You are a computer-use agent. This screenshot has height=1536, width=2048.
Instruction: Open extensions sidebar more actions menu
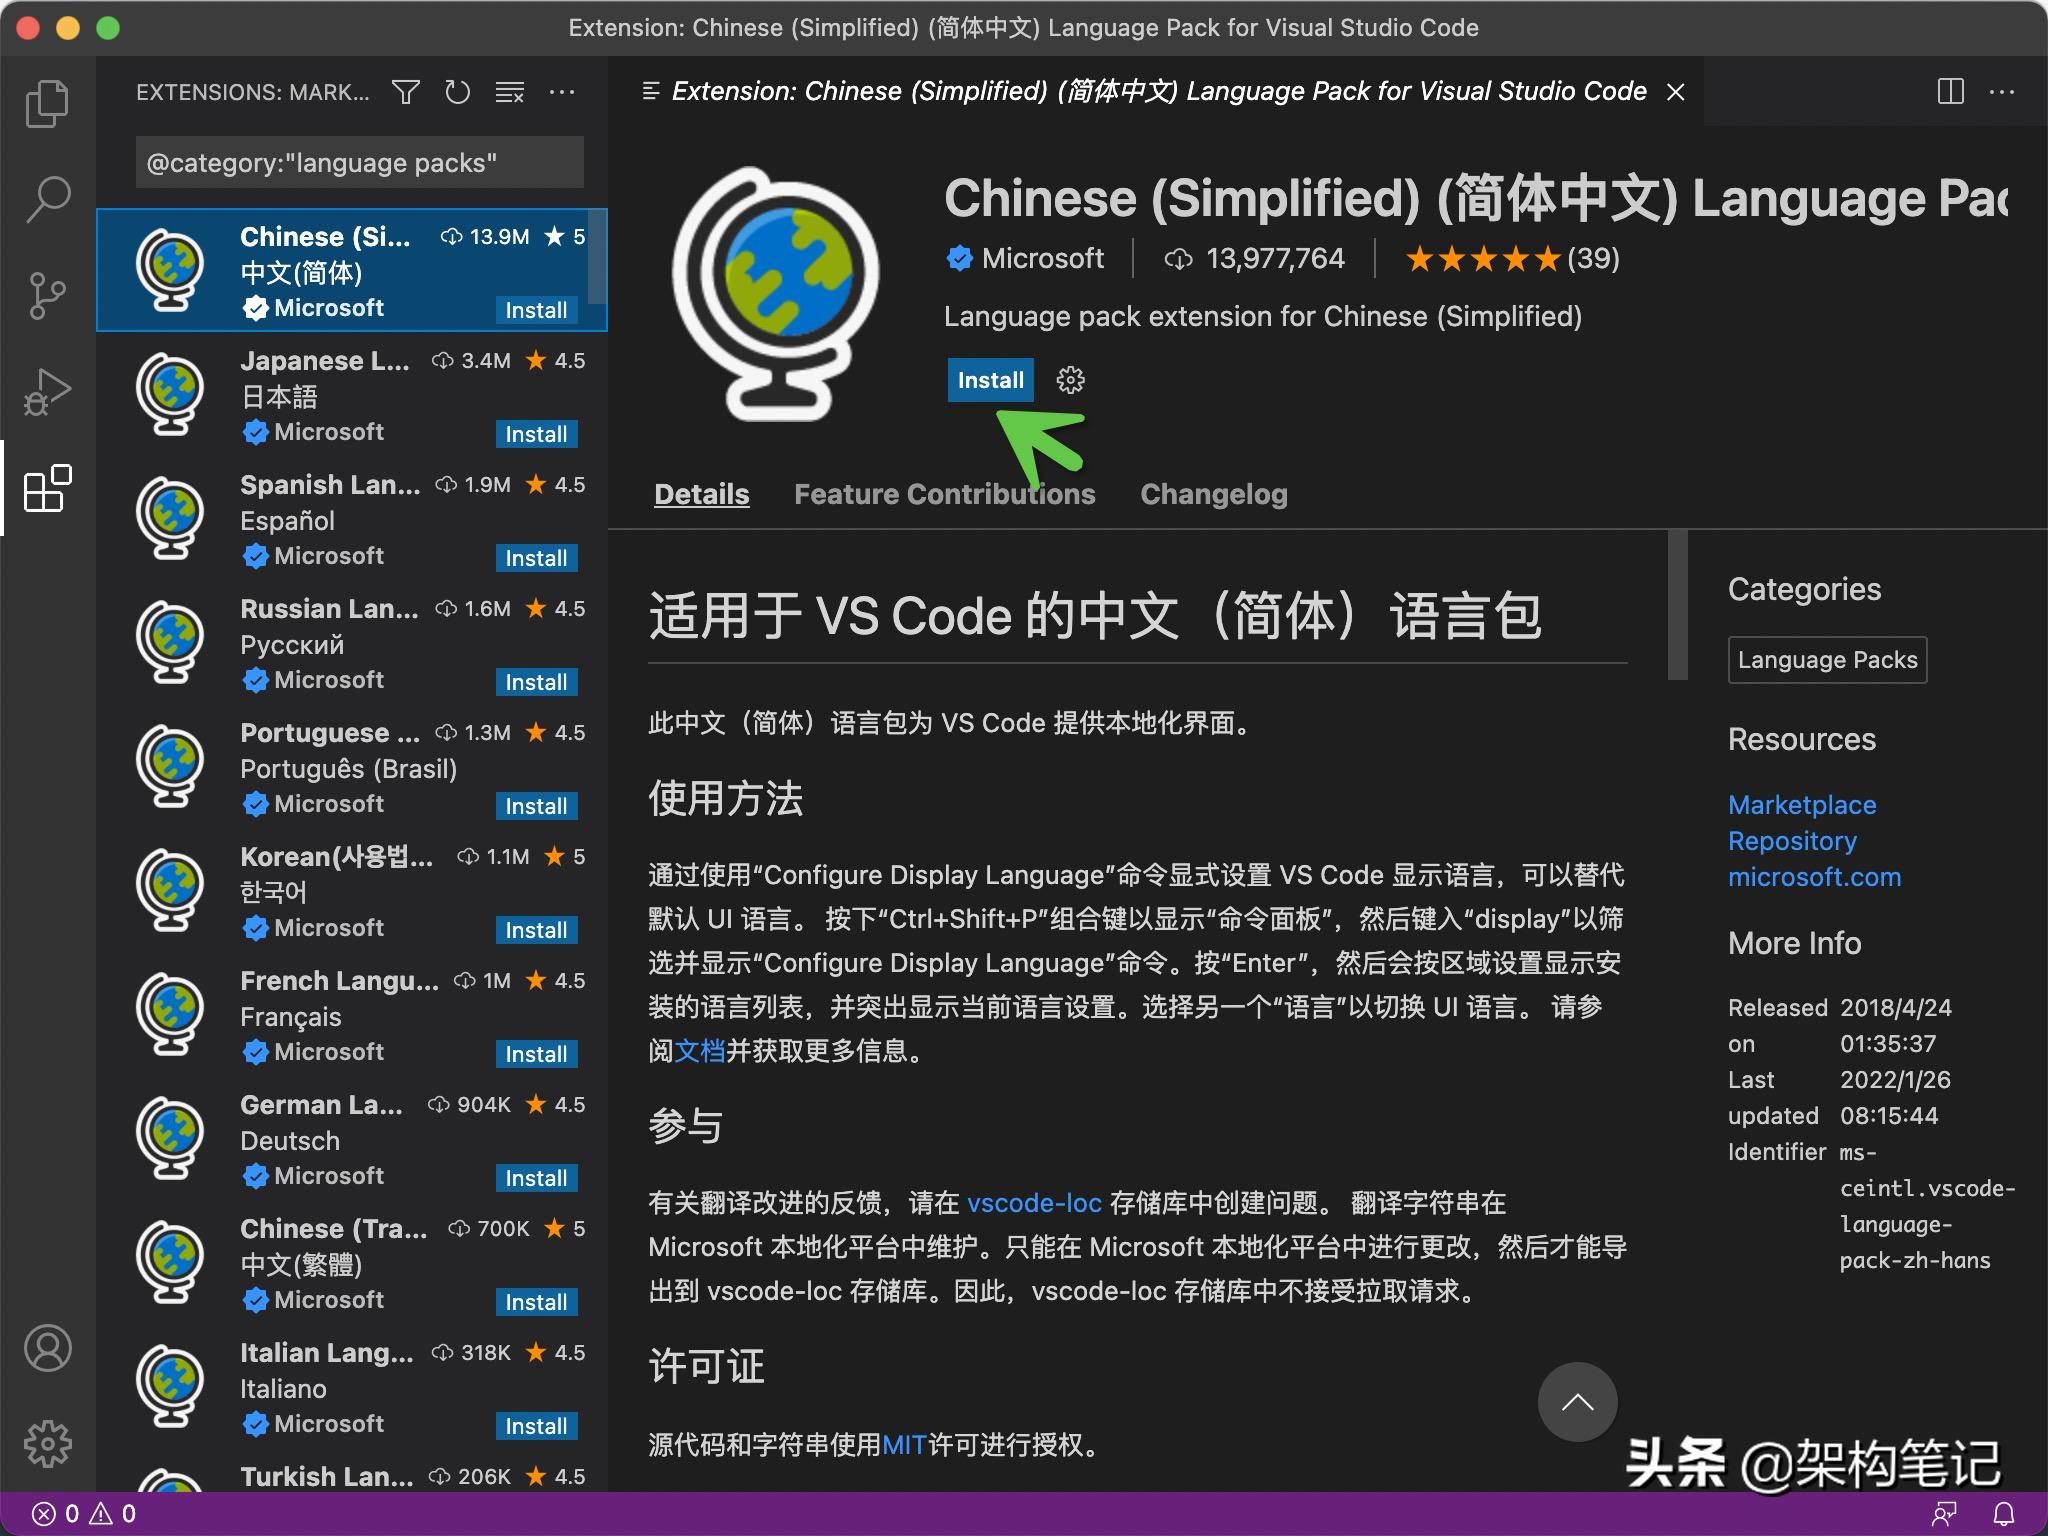tap(562, 93)
